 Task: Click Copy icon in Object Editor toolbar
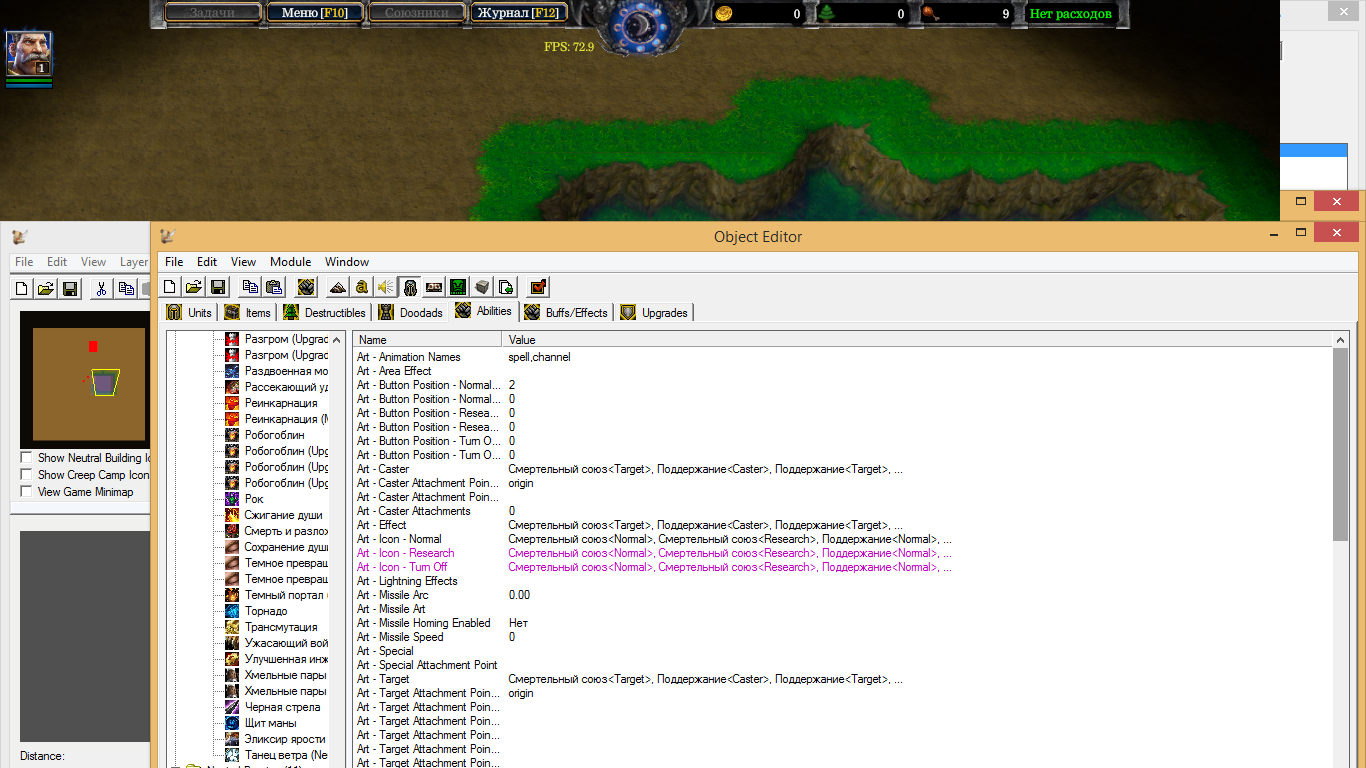[x=251, y=287]
